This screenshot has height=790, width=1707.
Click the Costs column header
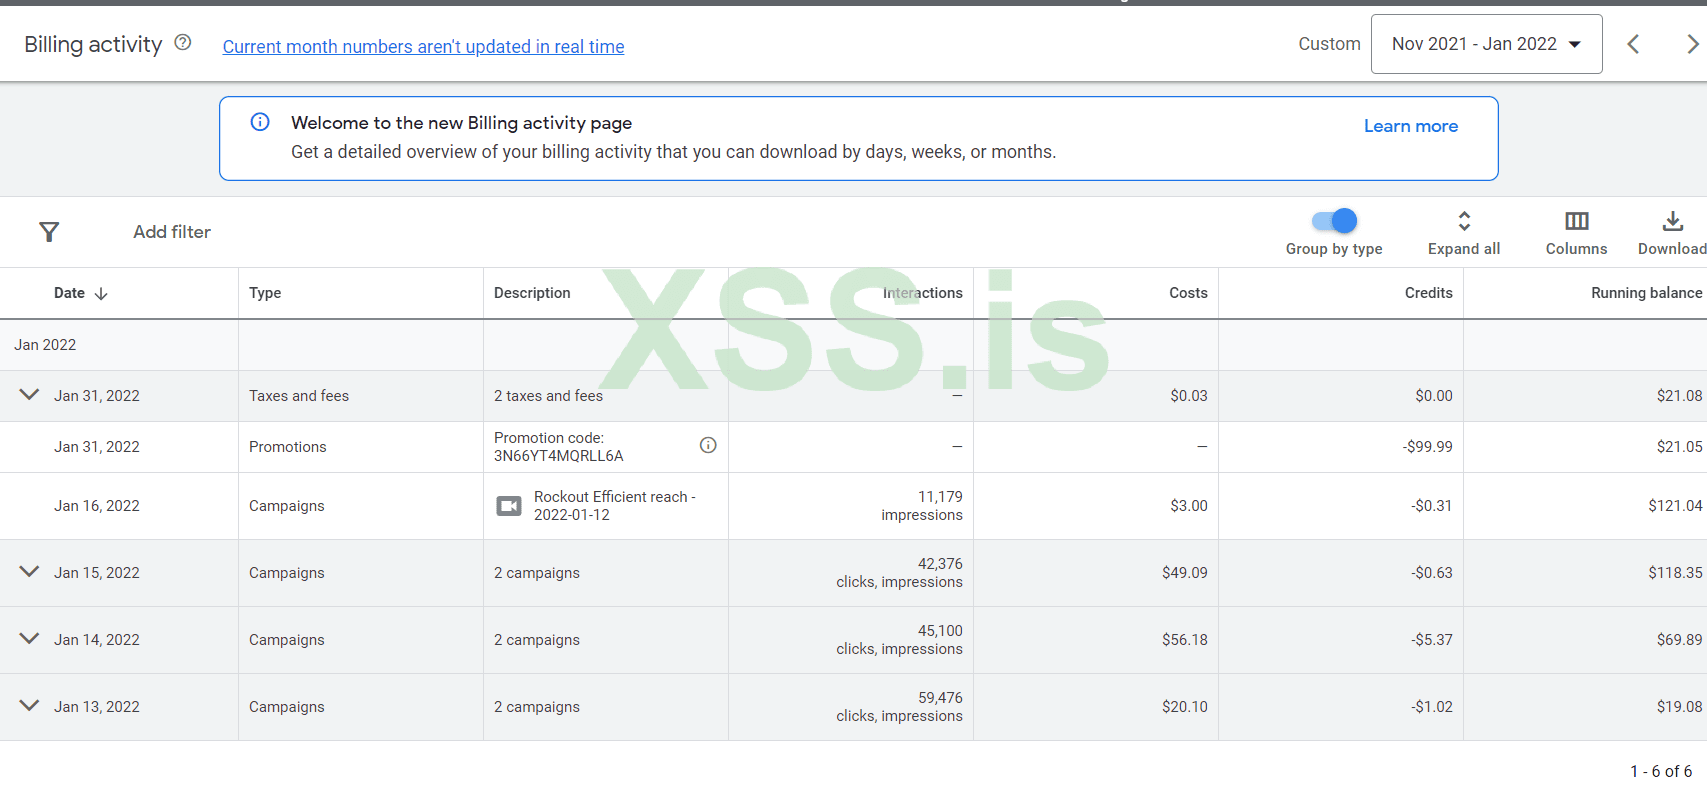click(1188, 293)
